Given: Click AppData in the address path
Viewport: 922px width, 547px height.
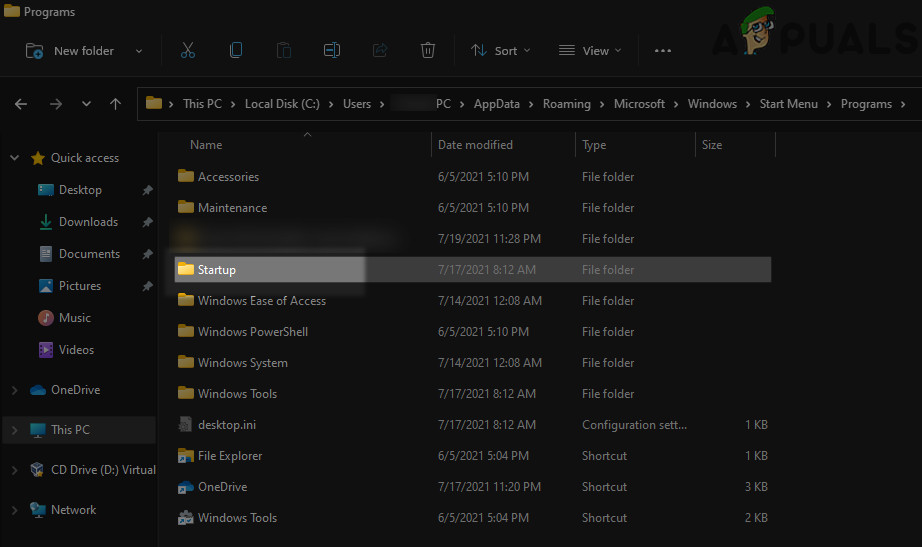Looking at the screenshot, I should (x=496, y=104).
